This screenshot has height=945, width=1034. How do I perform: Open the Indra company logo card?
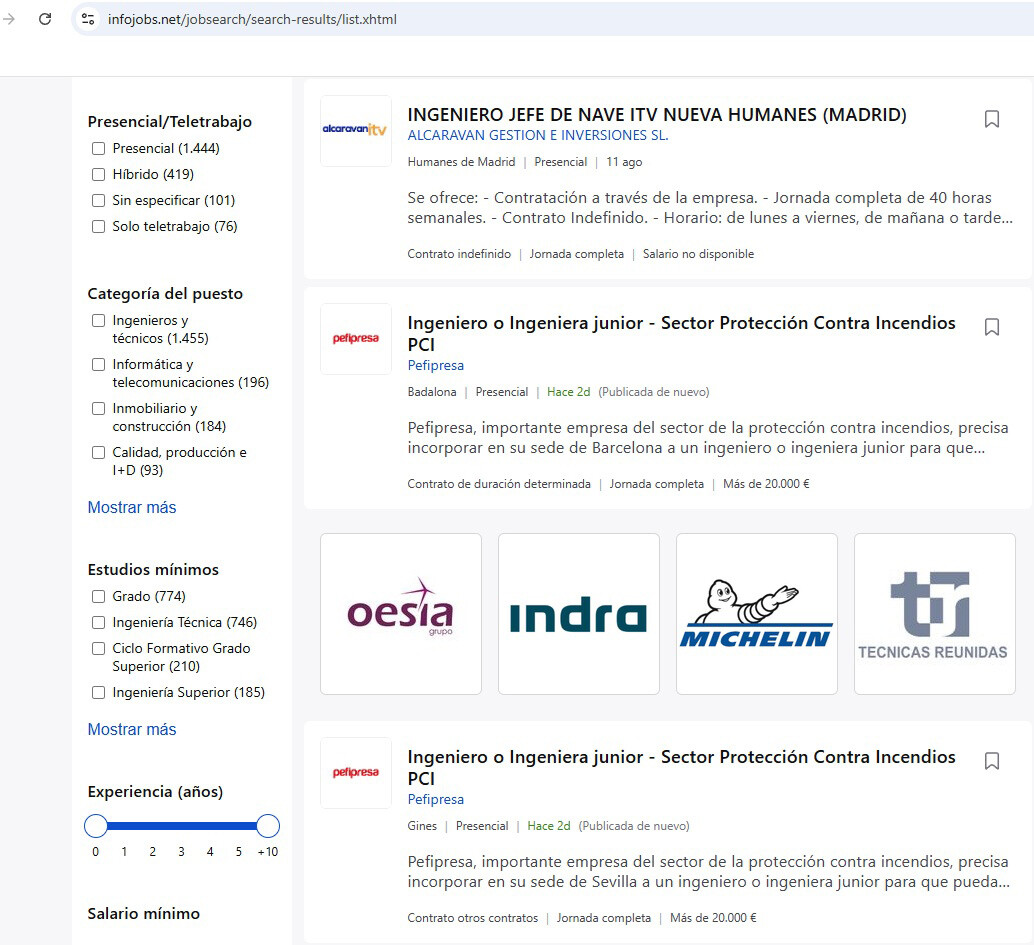point(578,613)
